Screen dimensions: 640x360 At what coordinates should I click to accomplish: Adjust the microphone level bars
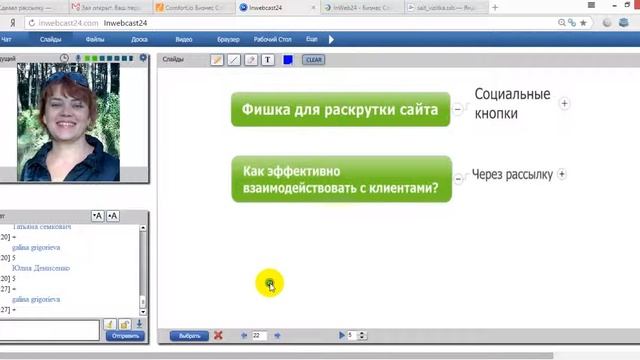click(109, 58)
